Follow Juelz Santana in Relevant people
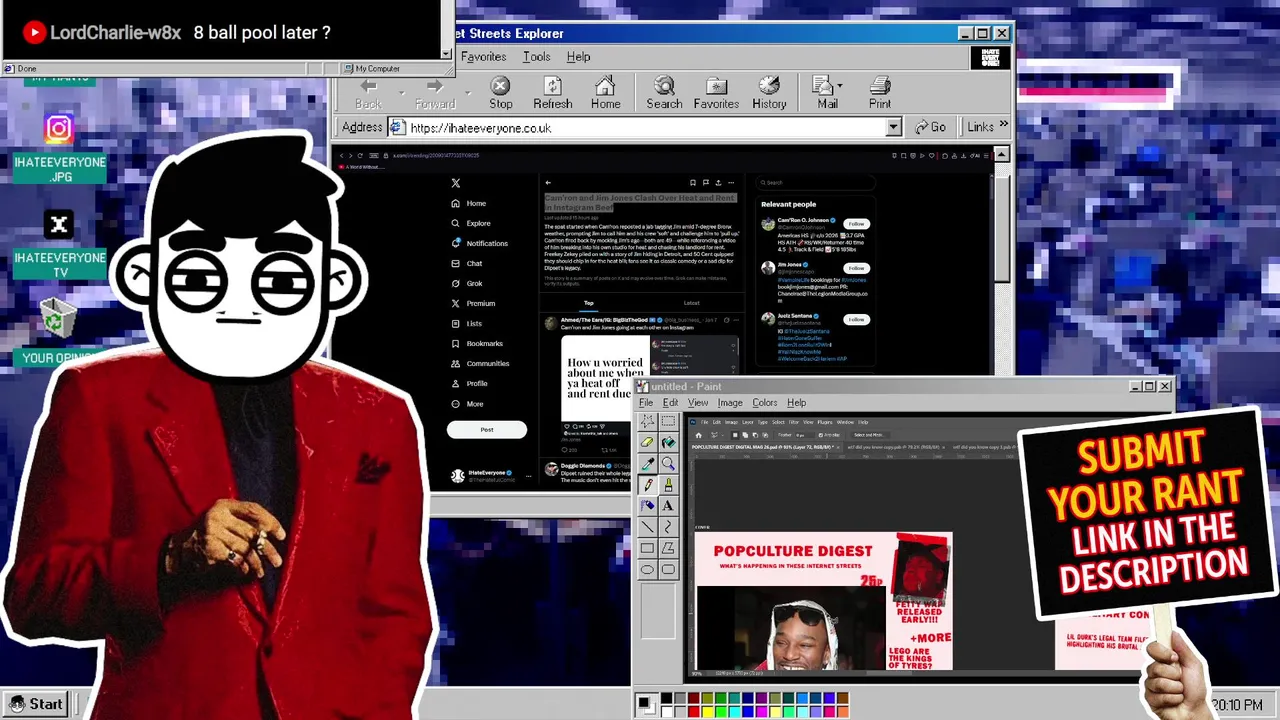1280x720 pixels. coord(856,319)
